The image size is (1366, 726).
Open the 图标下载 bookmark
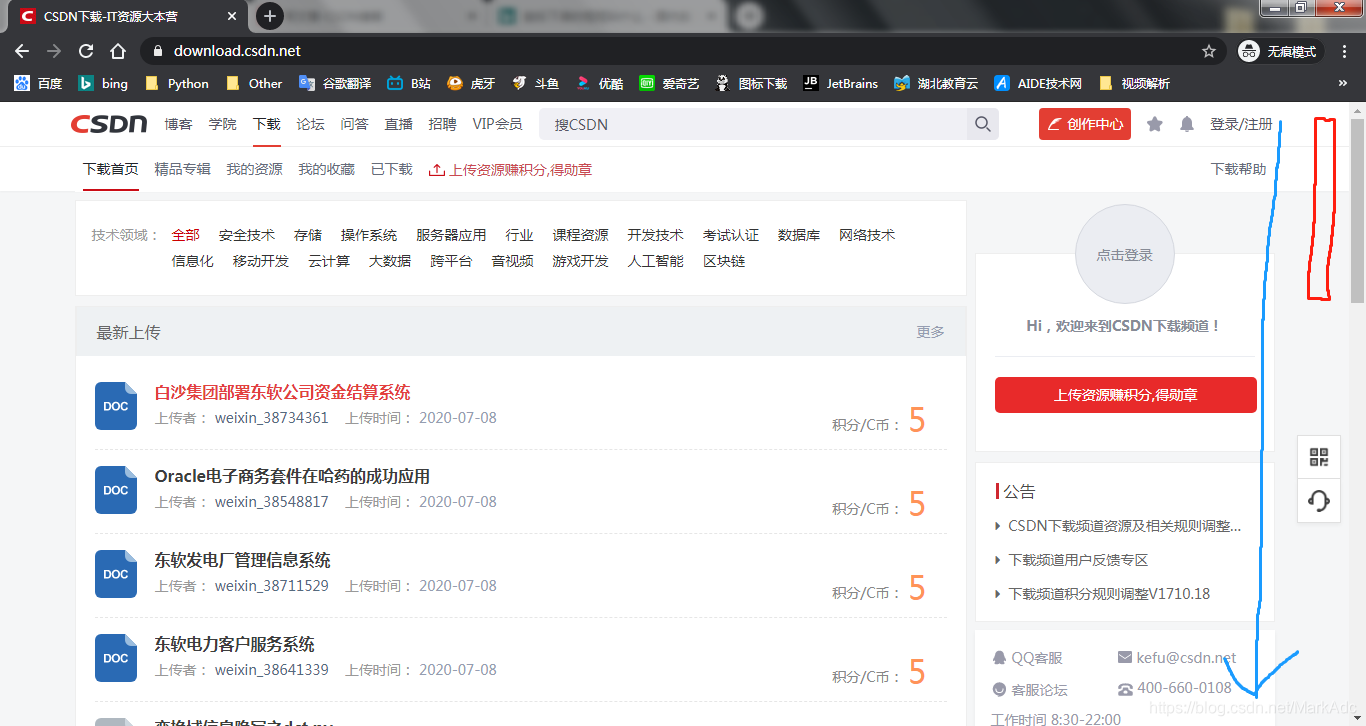[751, 83]
